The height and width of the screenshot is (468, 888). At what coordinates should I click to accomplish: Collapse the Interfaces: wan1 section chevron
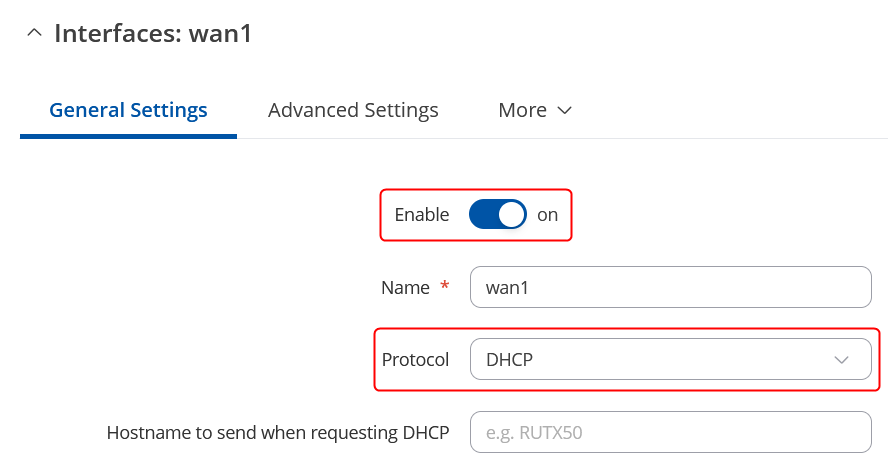pyautogui.click(x=34, y=33)
